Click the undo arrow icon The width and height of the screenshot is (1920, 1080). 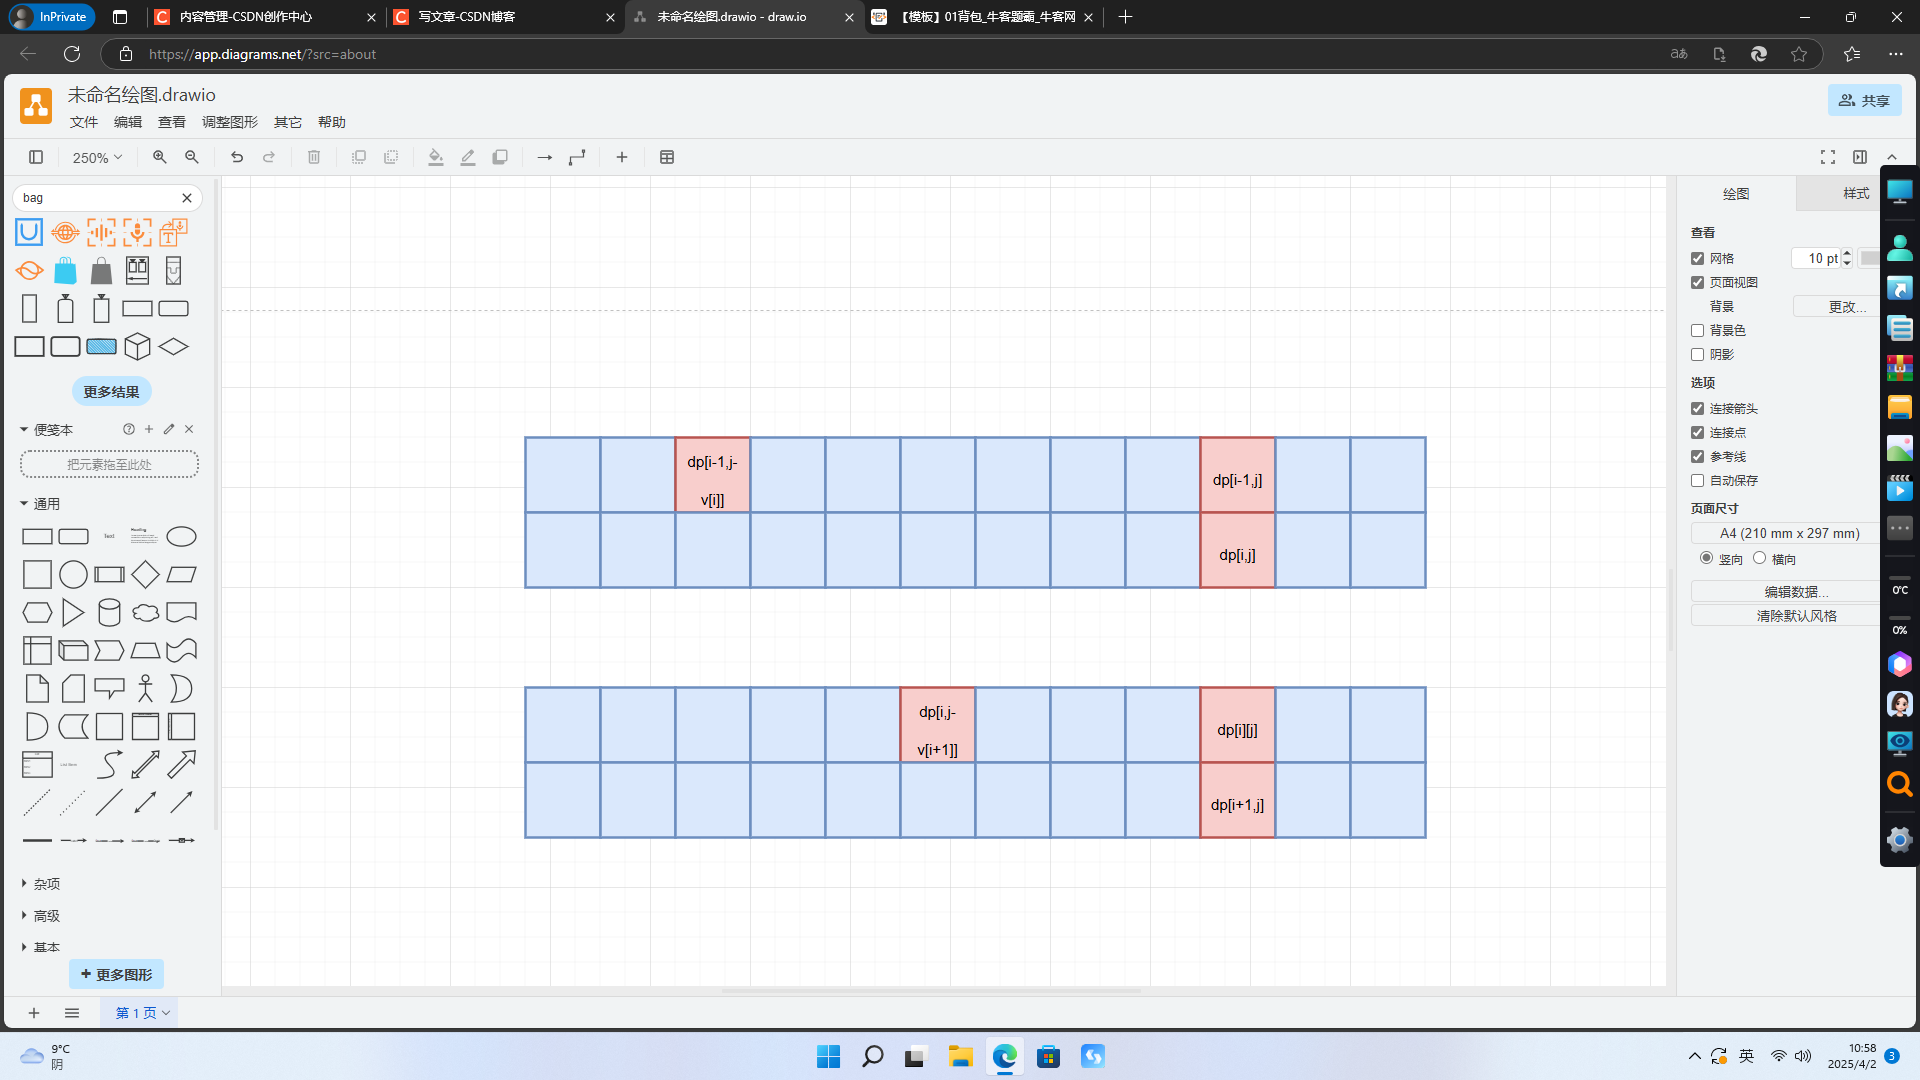click(237, 157)
